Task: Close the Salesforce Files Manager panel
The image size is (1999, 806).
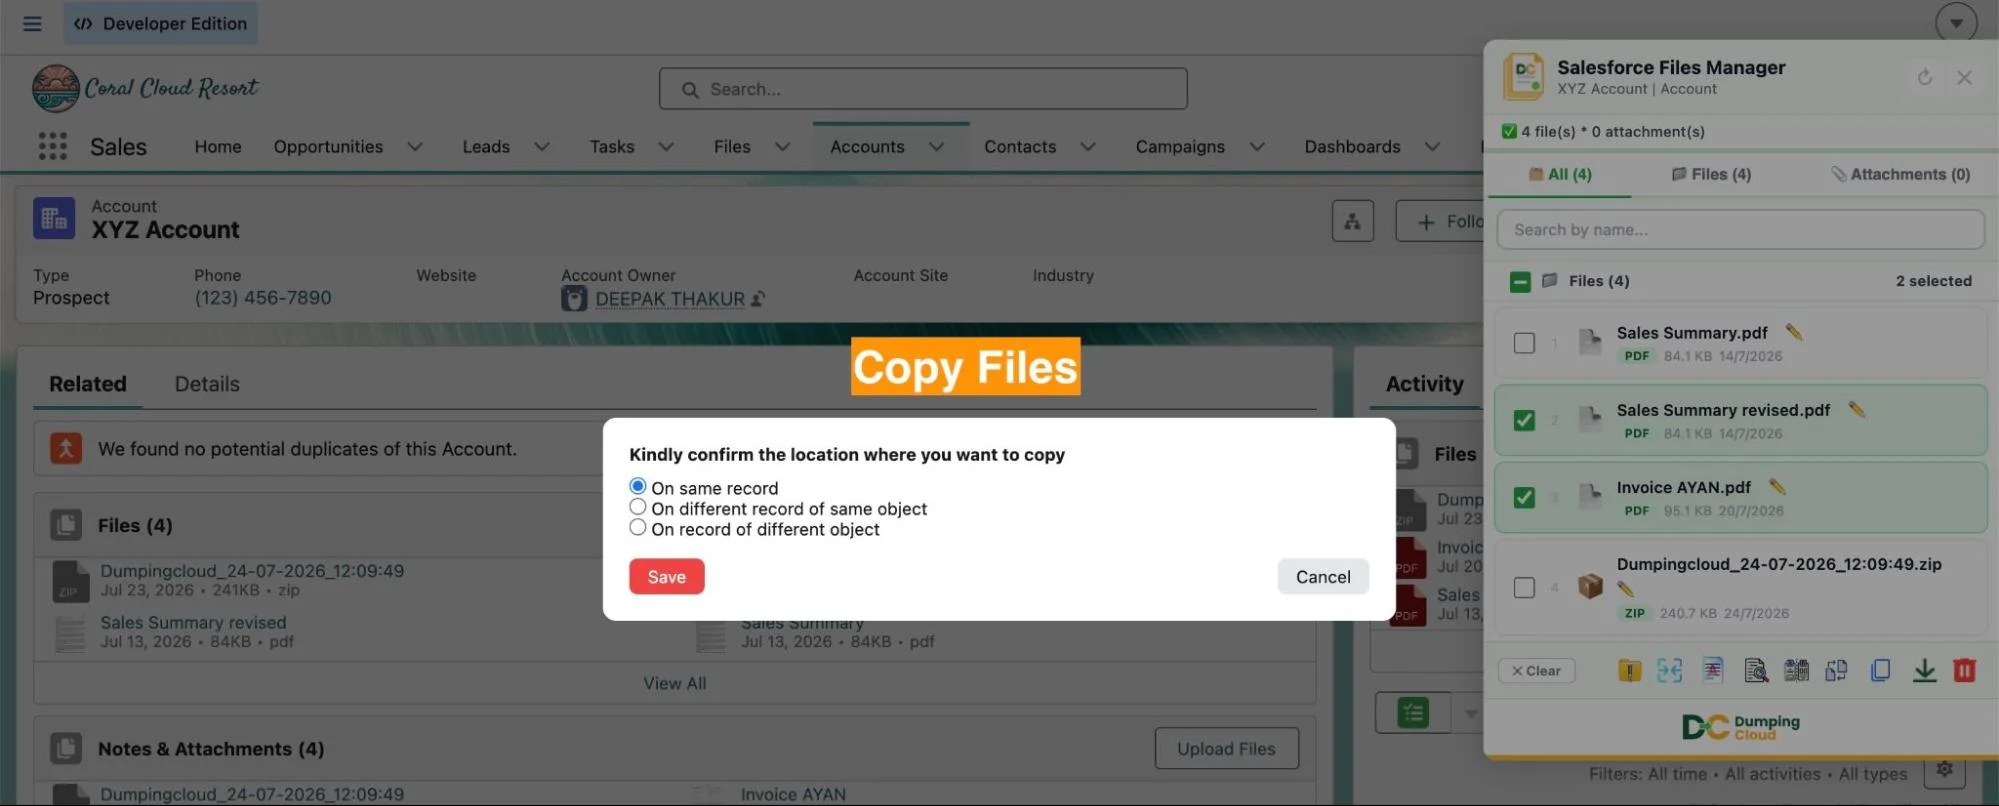Action: (1964, 77)
